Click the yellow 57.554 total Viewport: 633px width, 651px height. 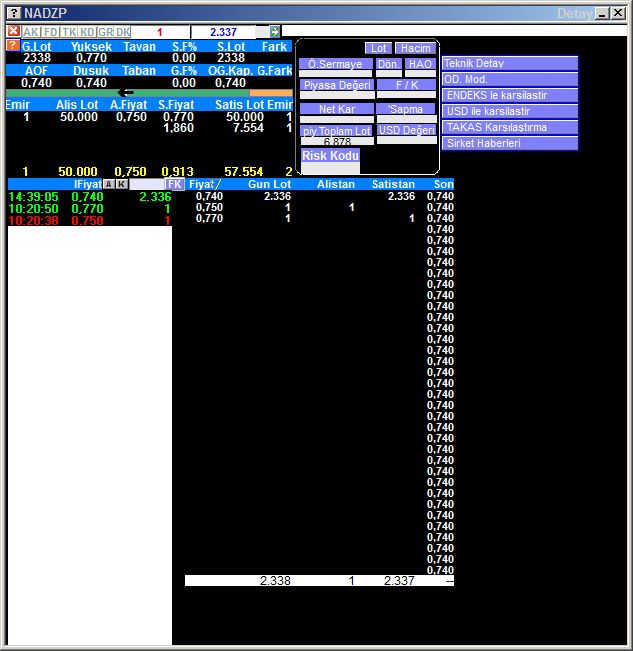tap(244, 171)
